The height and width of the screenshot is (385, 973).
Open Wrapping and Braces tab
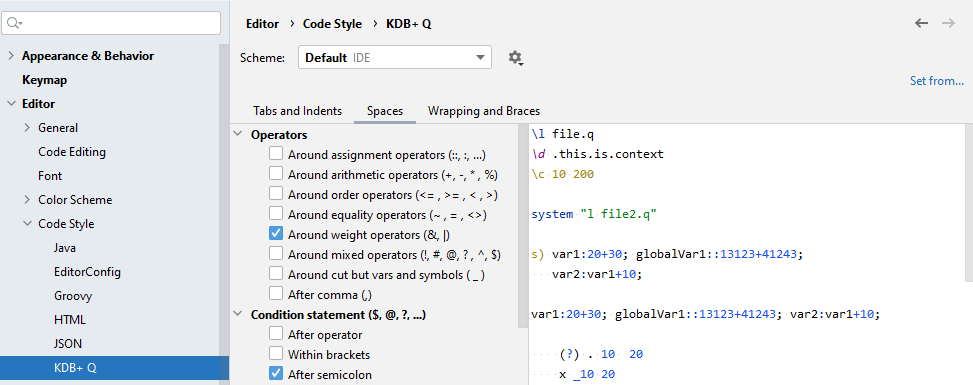pyautogui.click(x=484, y=111)
